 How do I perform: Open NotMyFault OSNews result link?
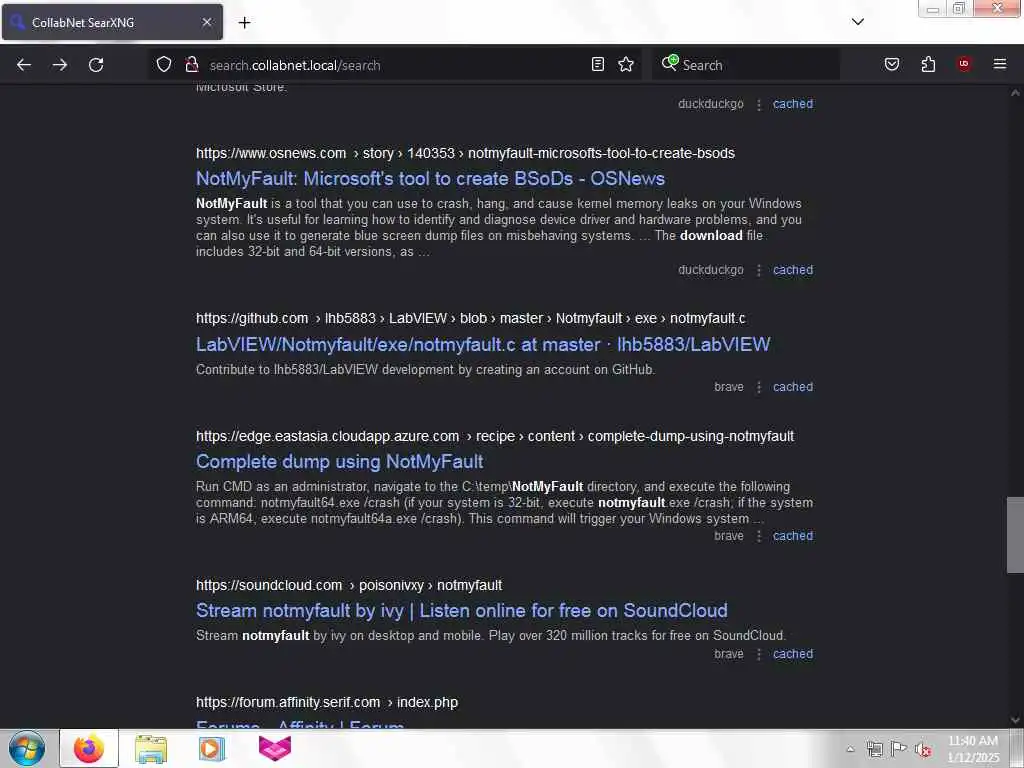pos(430,178)
